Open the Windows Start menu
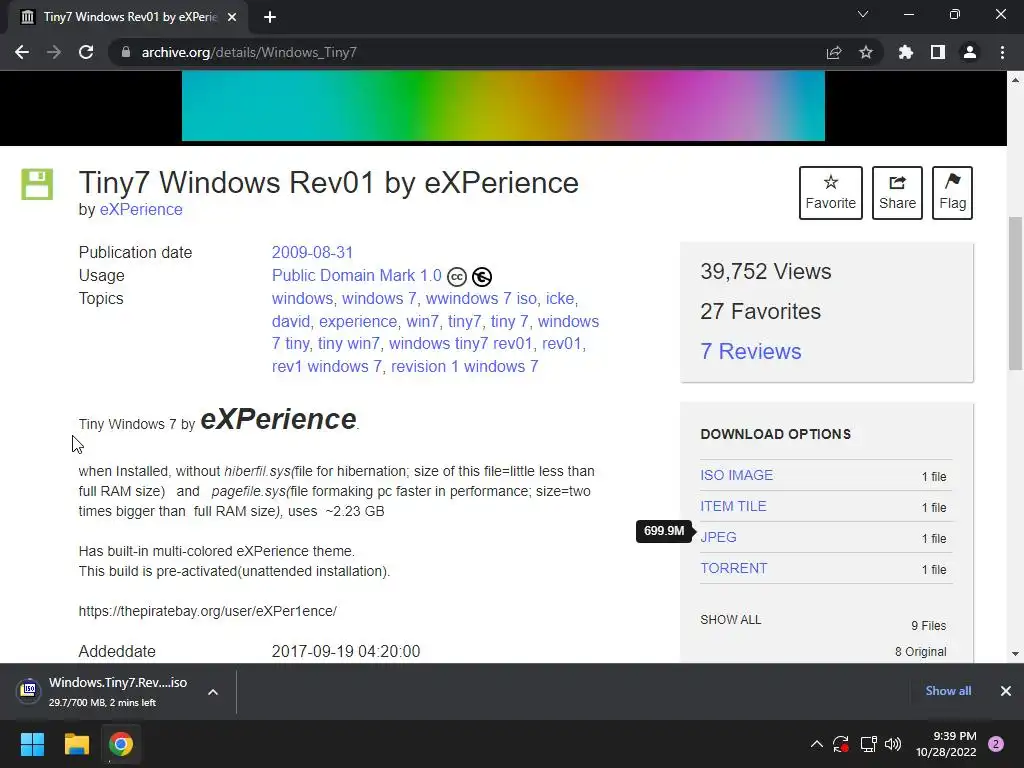1024x768 pixels. [32, 744]
